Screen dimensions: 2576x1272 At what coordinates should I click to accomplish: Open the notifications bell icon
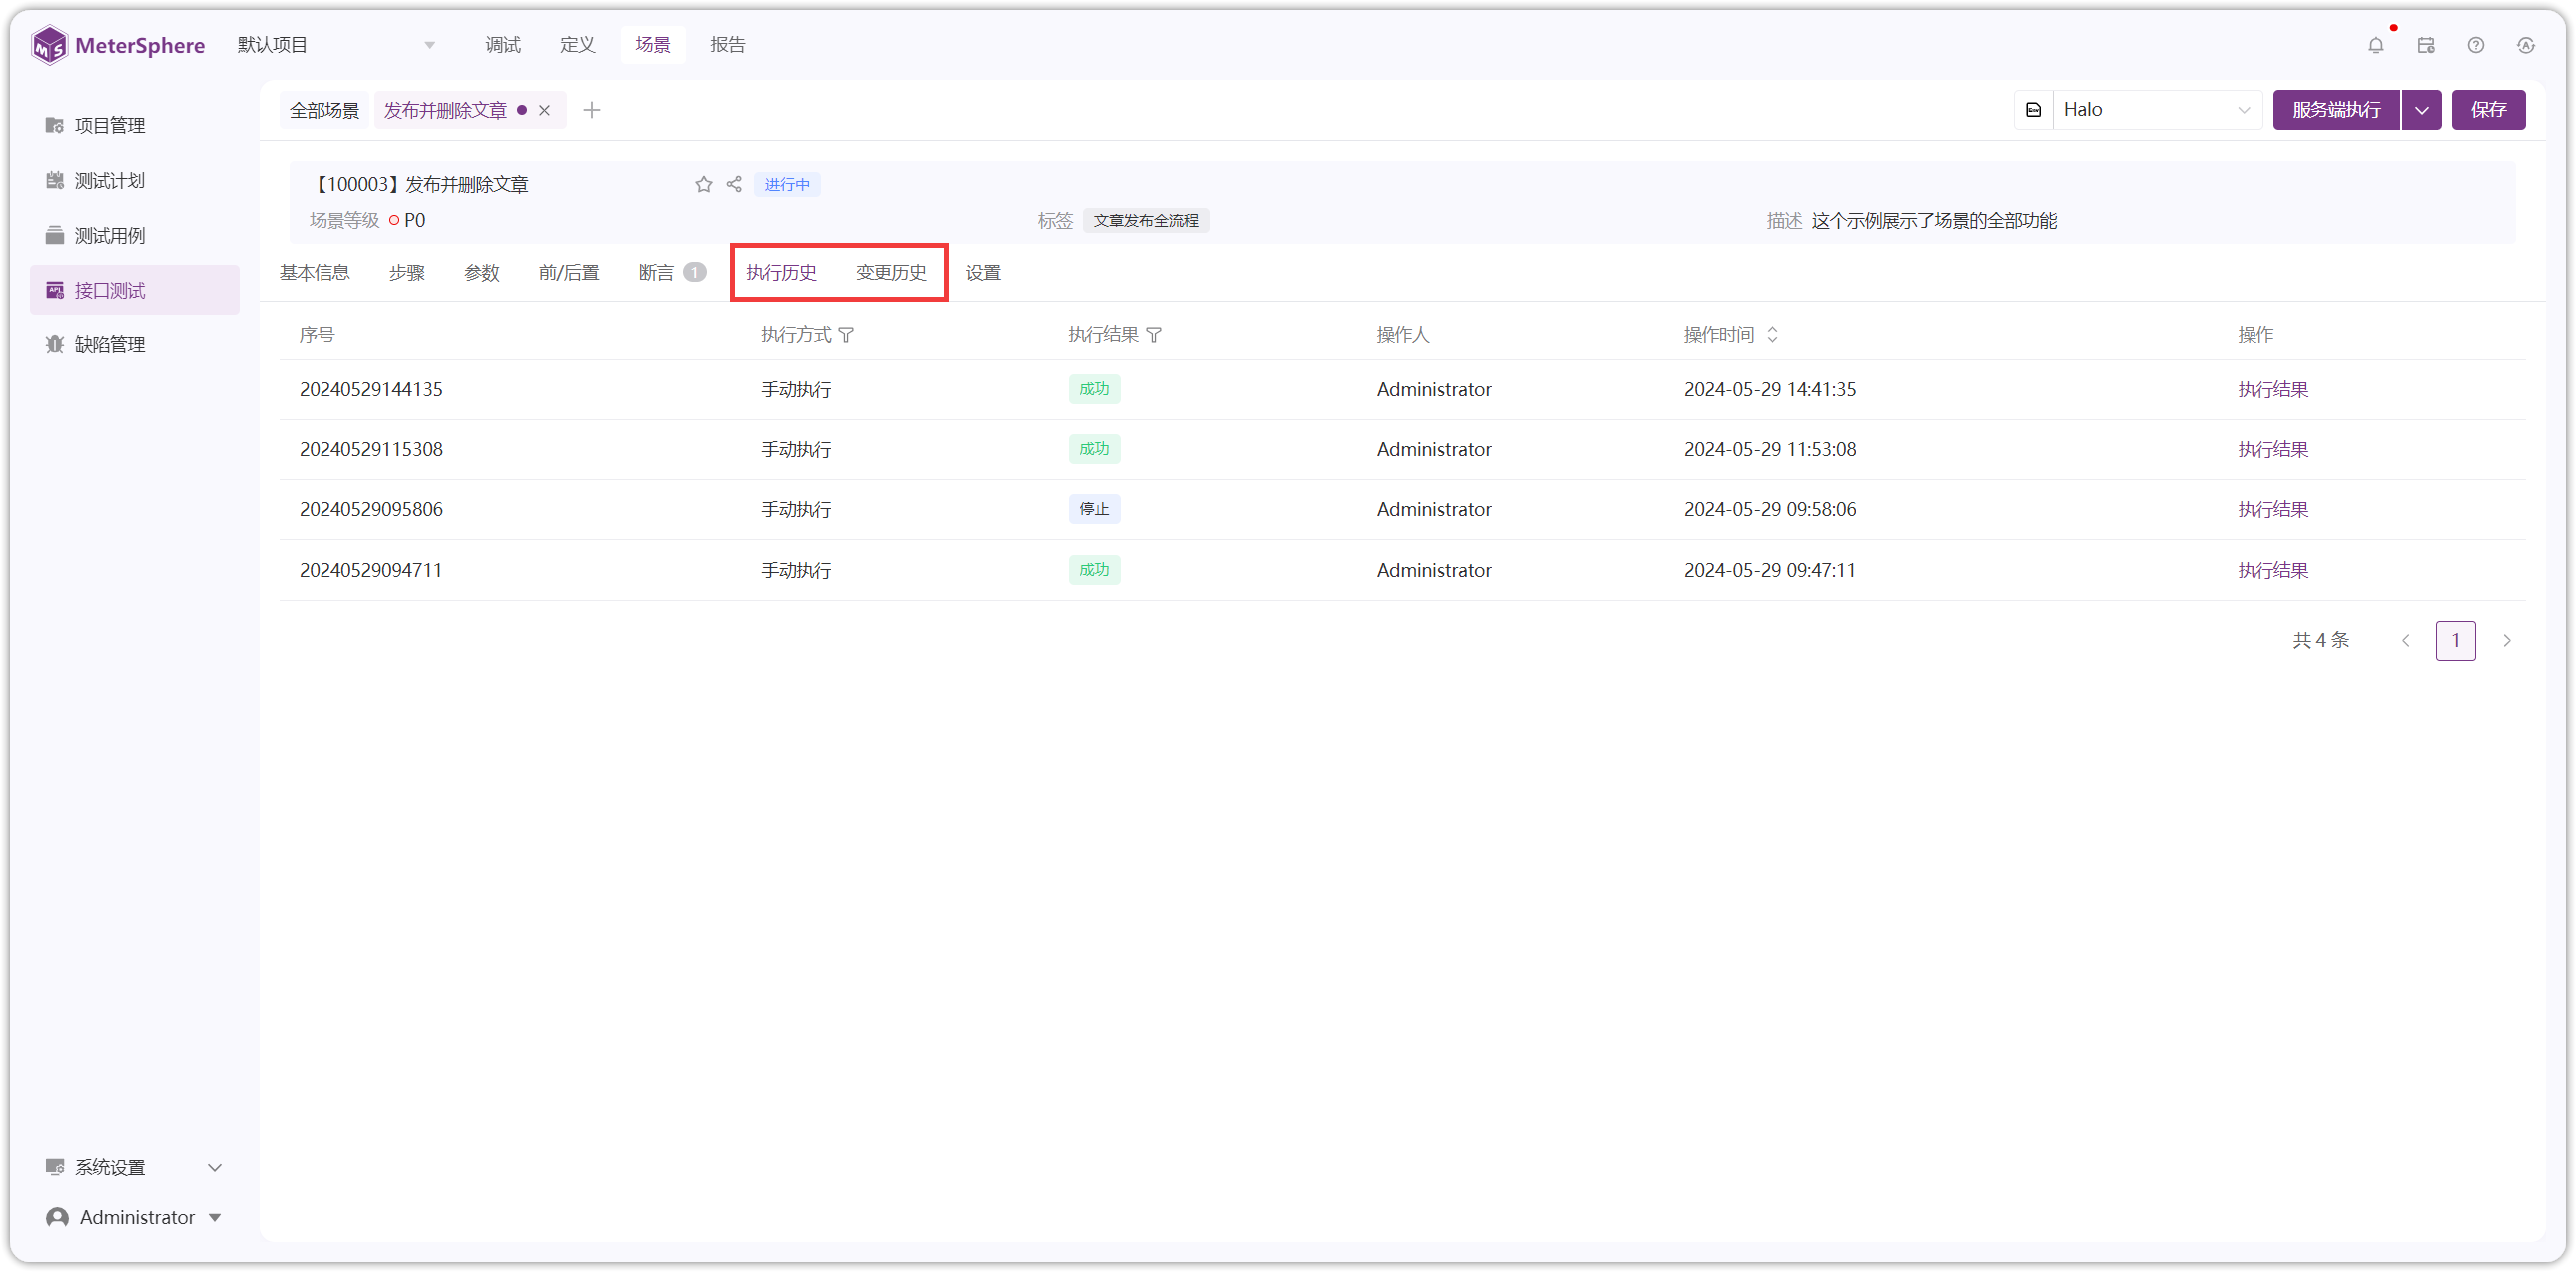tap(2376, 45)
